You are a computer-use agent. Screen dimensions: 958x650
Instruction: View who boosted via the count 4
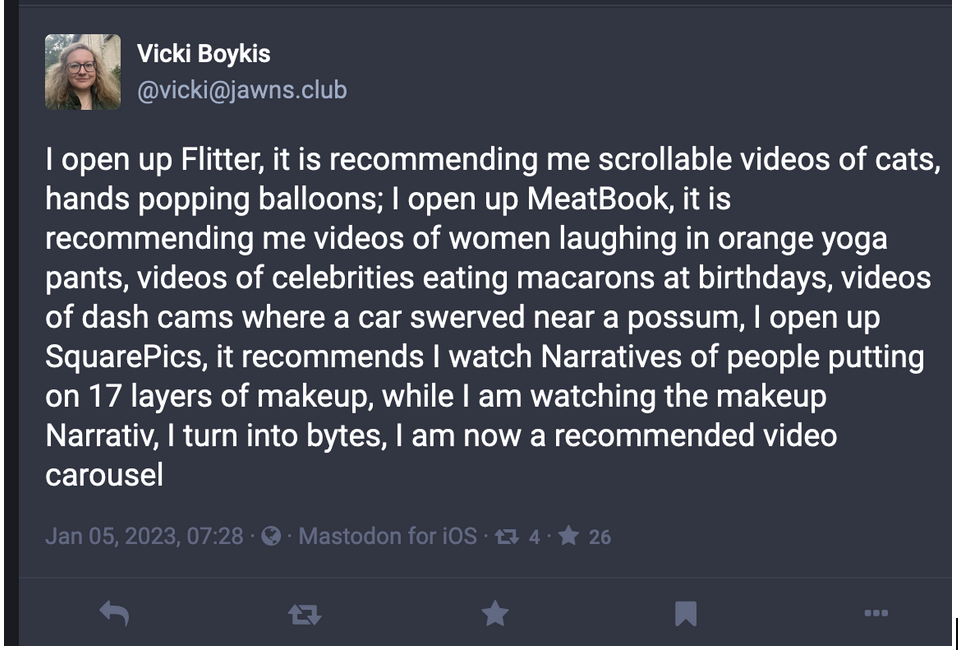[534, 537]
